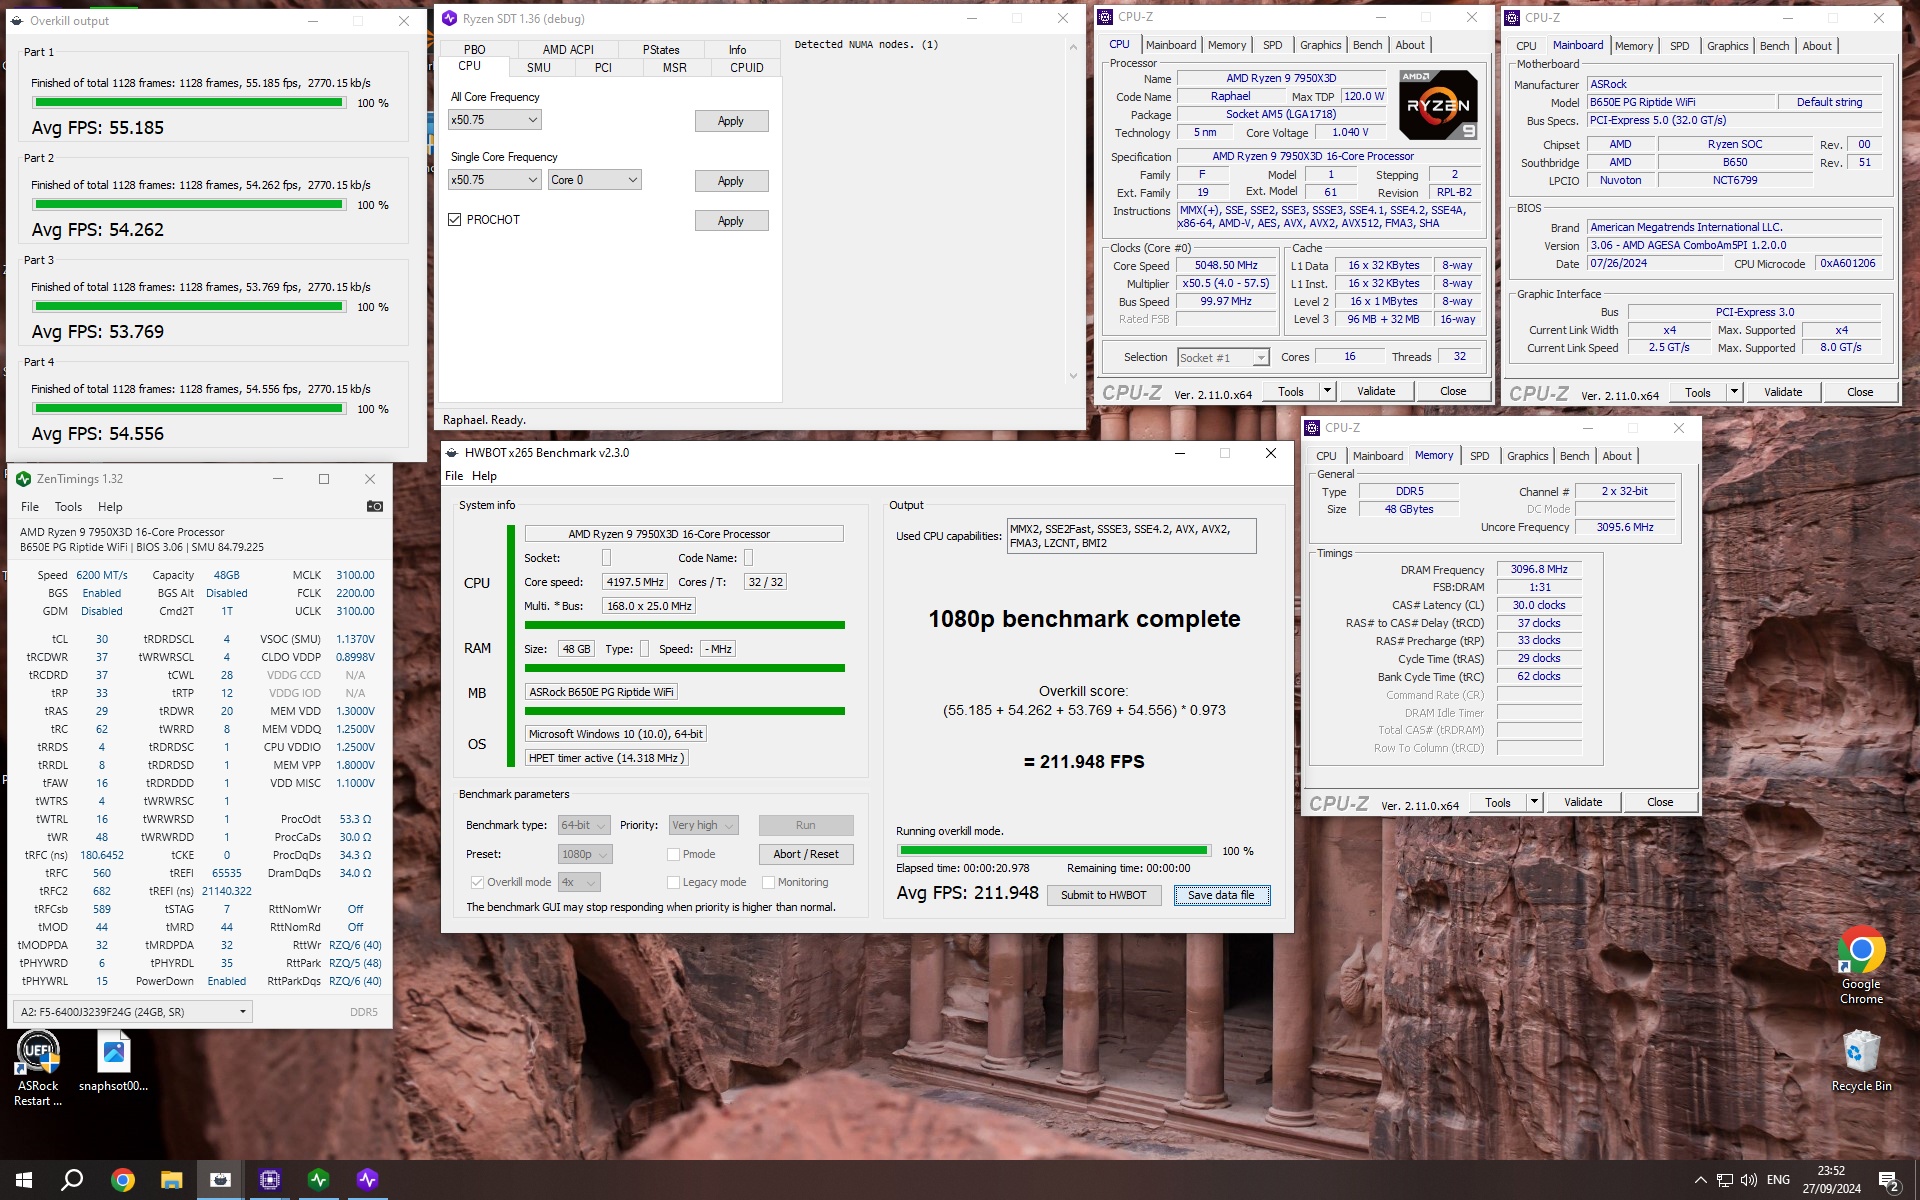Click Save data file button

[x=1221, y=895]
